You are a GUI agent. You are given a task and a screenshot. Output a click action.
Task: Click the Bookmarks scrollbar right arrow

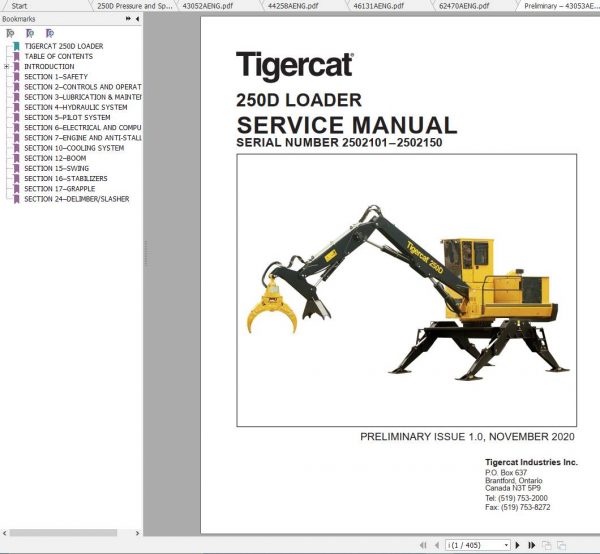click(x=138, y=533)
